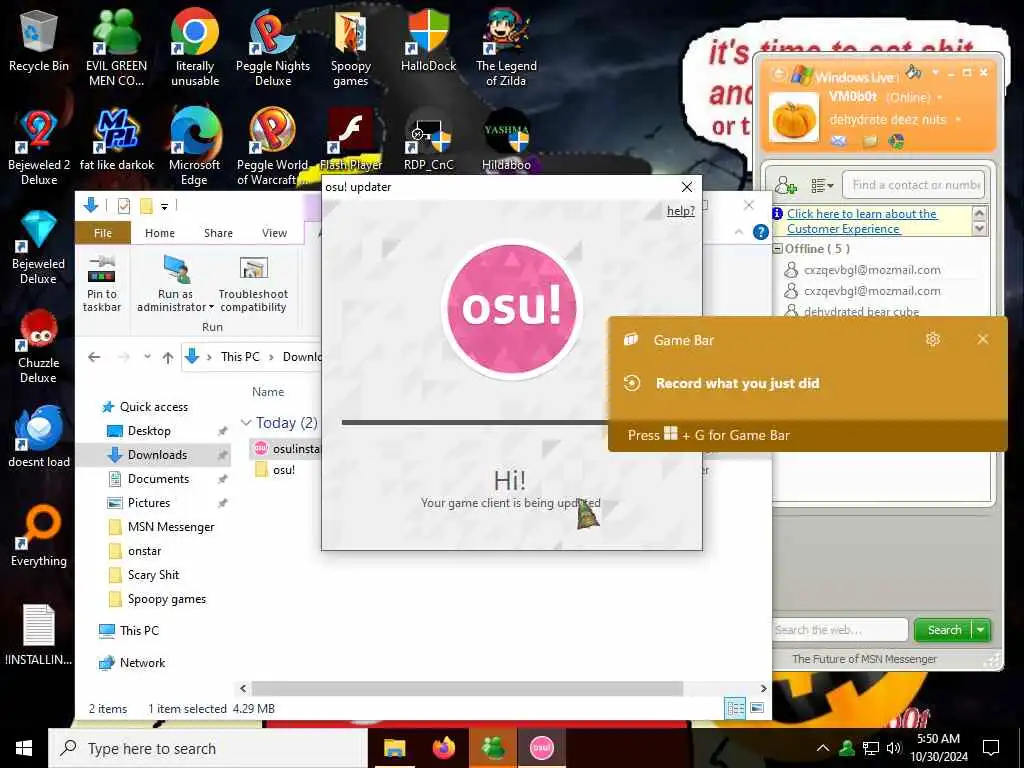Switch to details view in Explorer

[735, 708]
